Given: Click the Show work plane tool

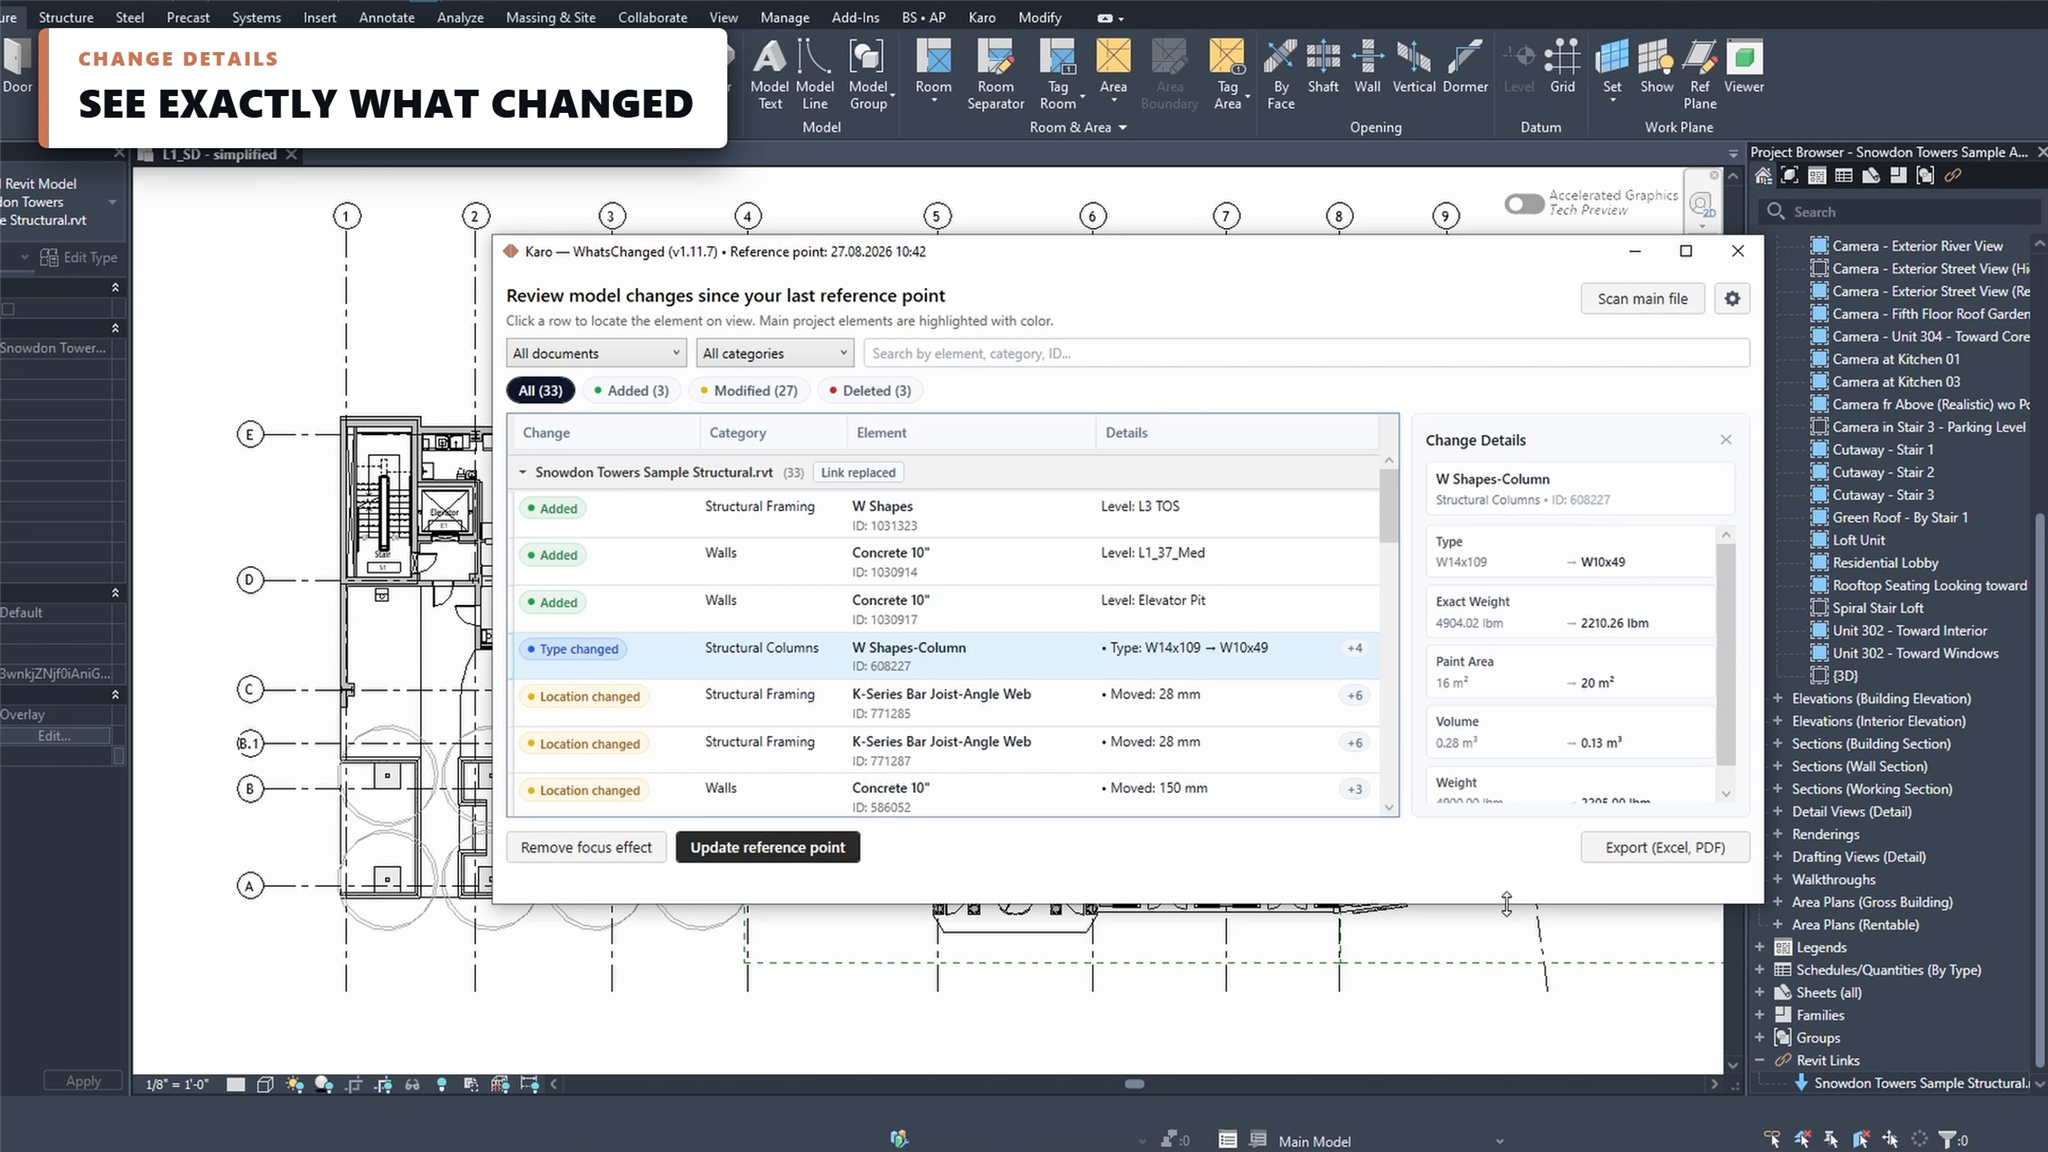Looking at the screenshot, I should (1656, 68).
